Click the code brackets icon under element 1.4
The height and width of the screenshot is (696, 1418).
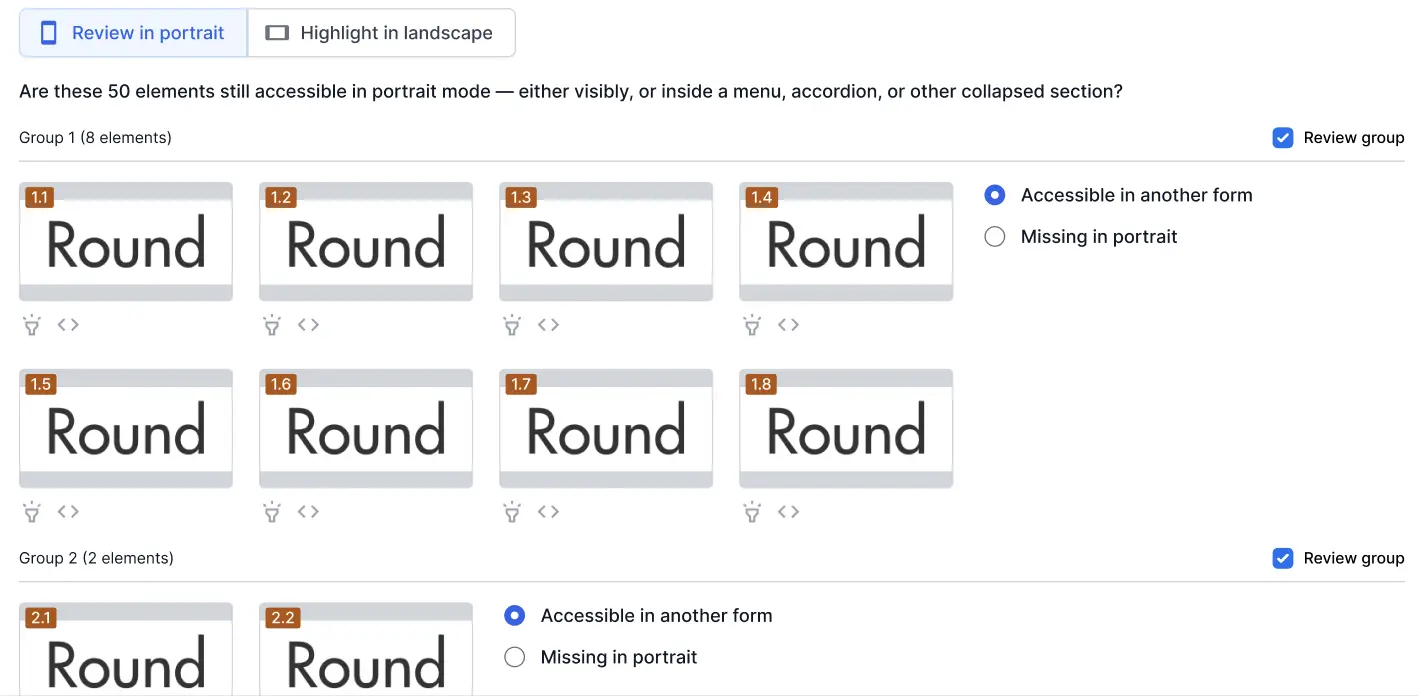point(788,325)
